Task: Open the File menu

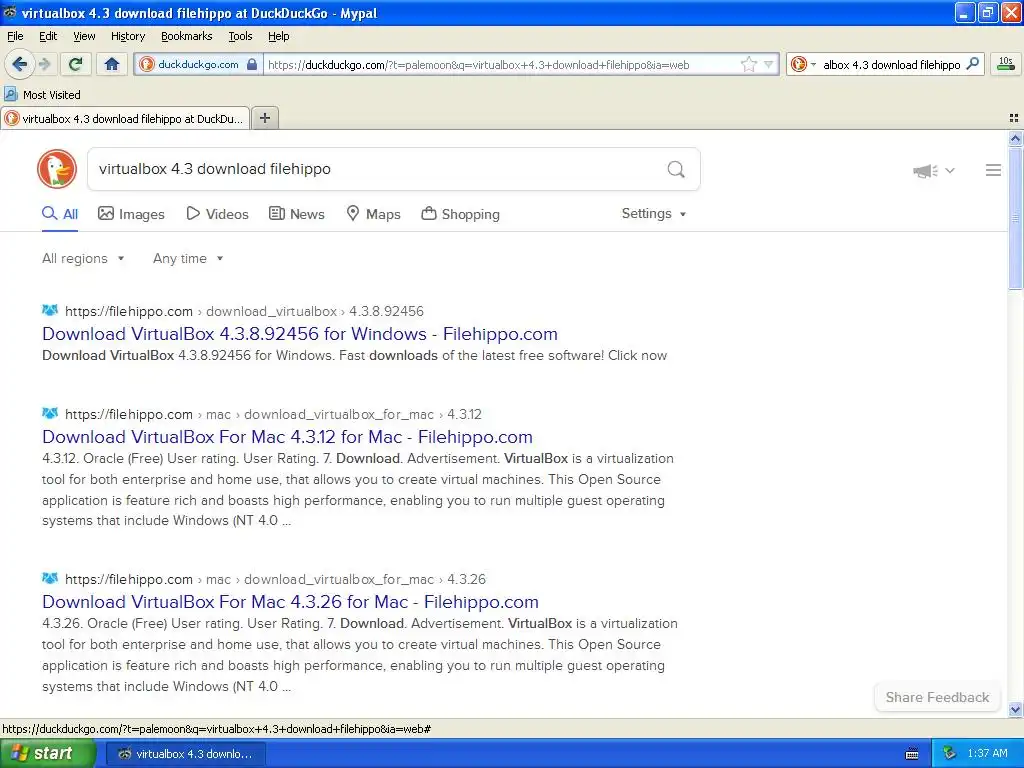Action: tap(15, 36)
